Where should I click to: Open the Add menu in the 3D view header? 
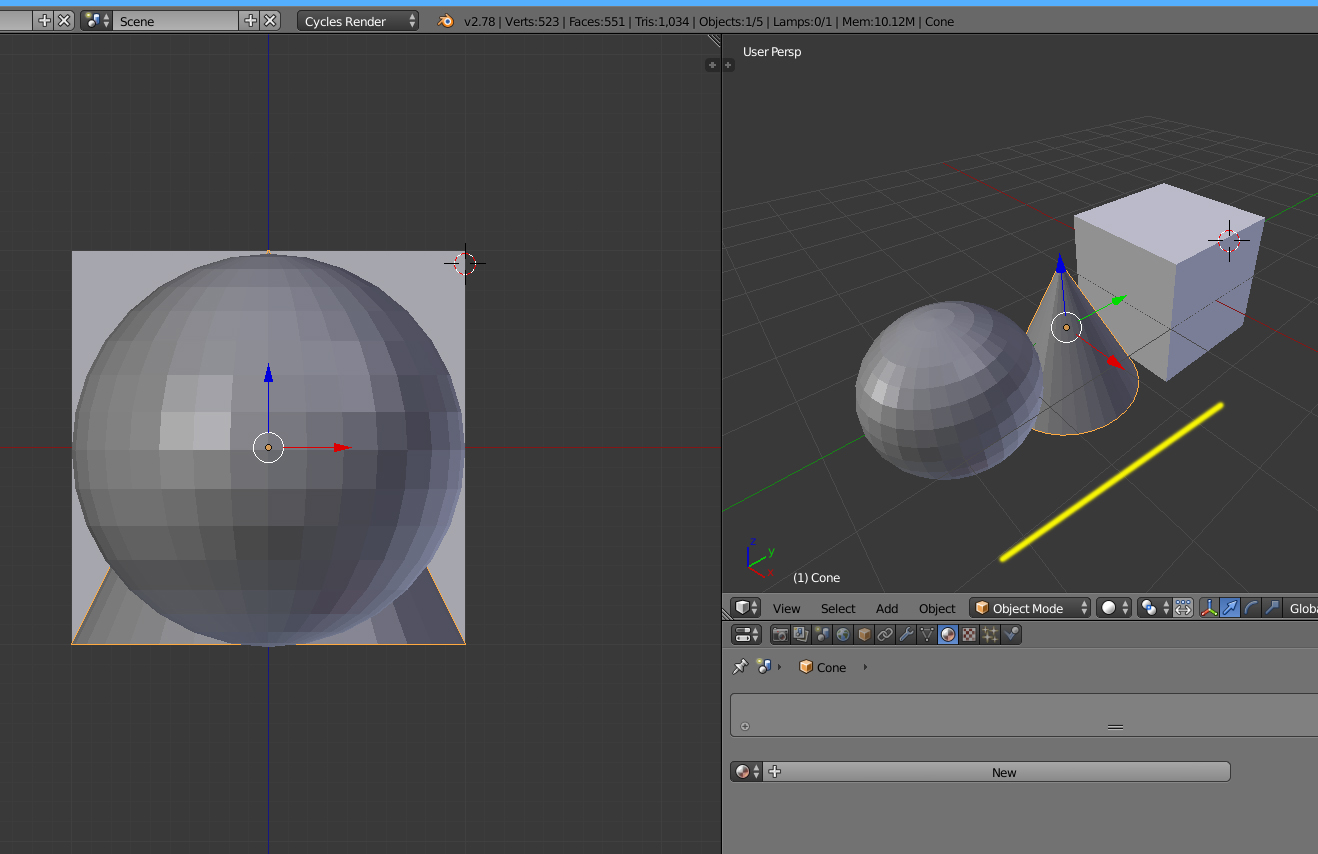coord(887,608)
